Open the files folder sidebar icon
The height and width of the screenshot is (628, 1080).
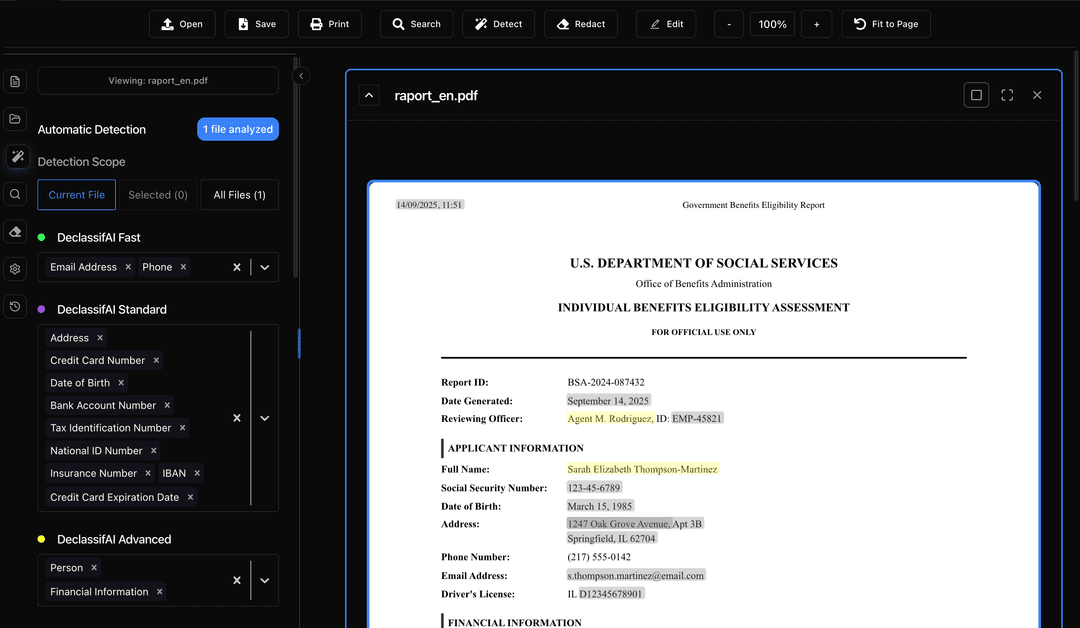click(x=15, y=119)
